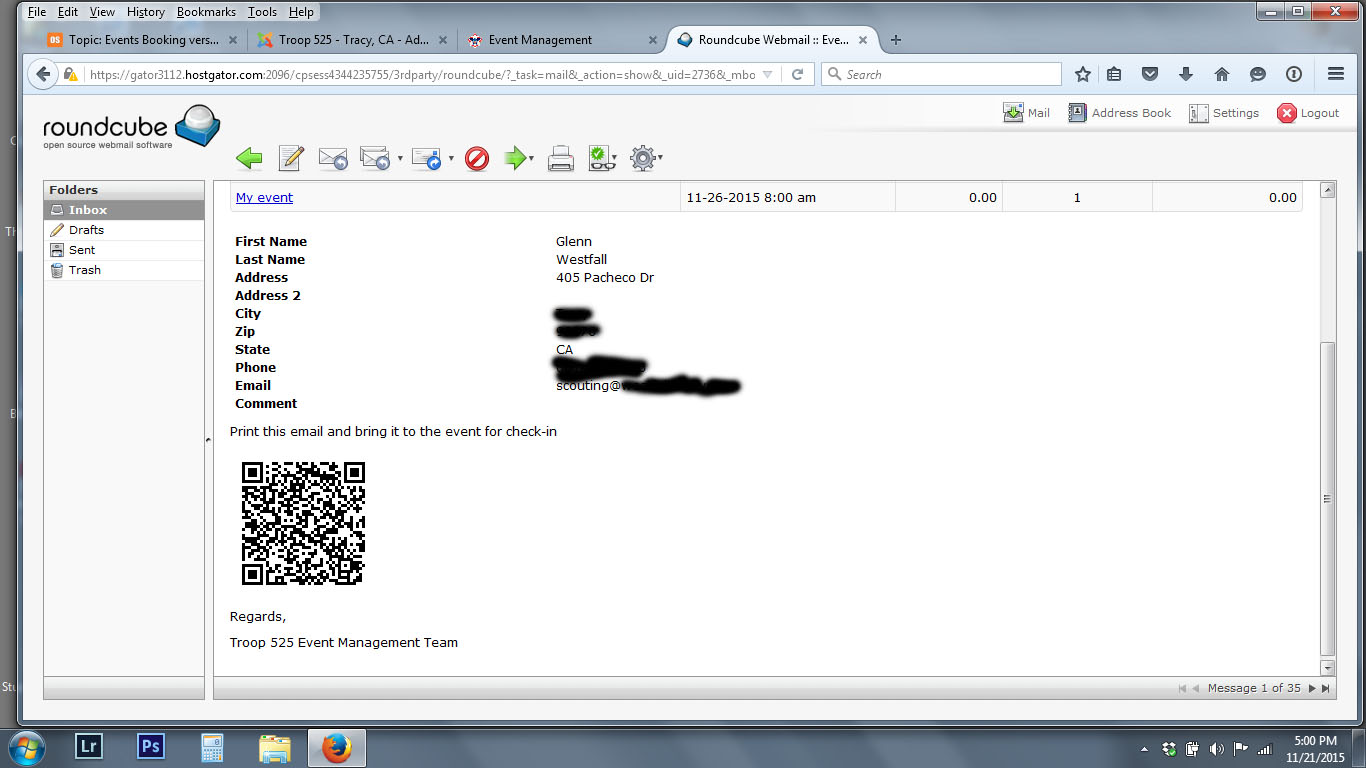The height and width of the screenshot is (768, 1366).
Task: Open the Address Book
Action: [x=1120, y=113]
